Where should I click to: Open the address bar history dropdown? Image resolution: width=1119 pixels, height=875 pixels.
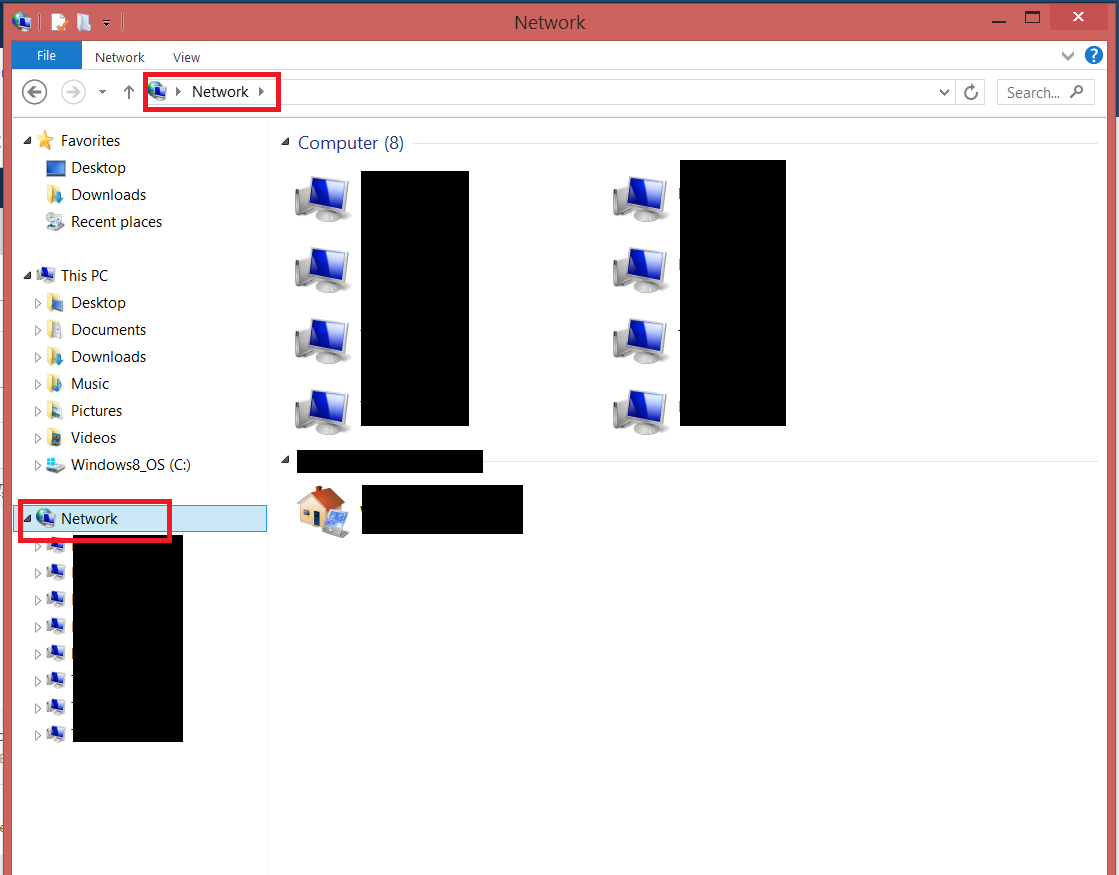[945, 92]
